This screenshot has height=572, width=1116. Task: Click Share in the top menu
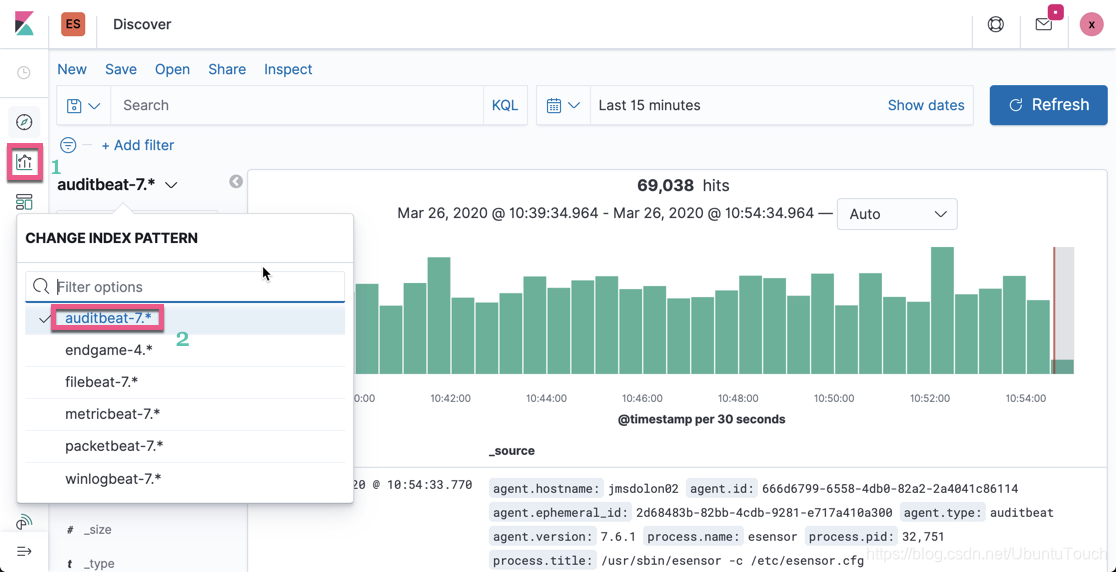(x=227, y=69)
